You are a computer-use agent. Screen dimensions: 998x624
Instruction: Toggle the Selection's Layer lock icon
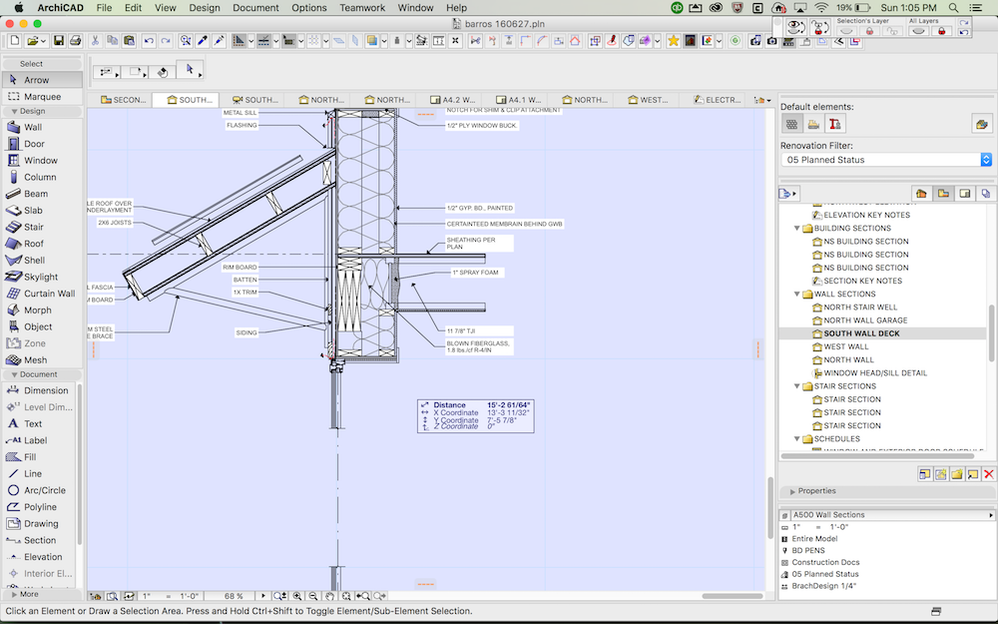coord(869,31)
